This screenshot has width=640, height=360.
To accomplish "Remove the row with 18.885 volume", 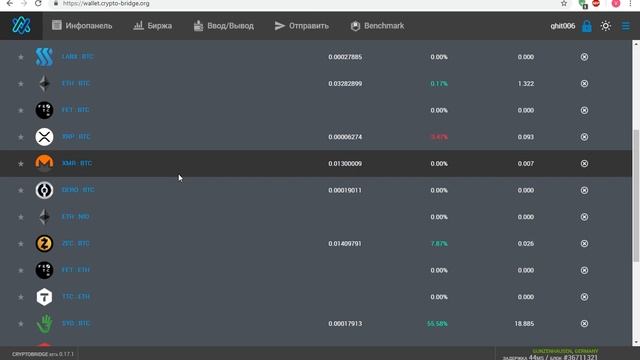I will [x=584, y=323].
